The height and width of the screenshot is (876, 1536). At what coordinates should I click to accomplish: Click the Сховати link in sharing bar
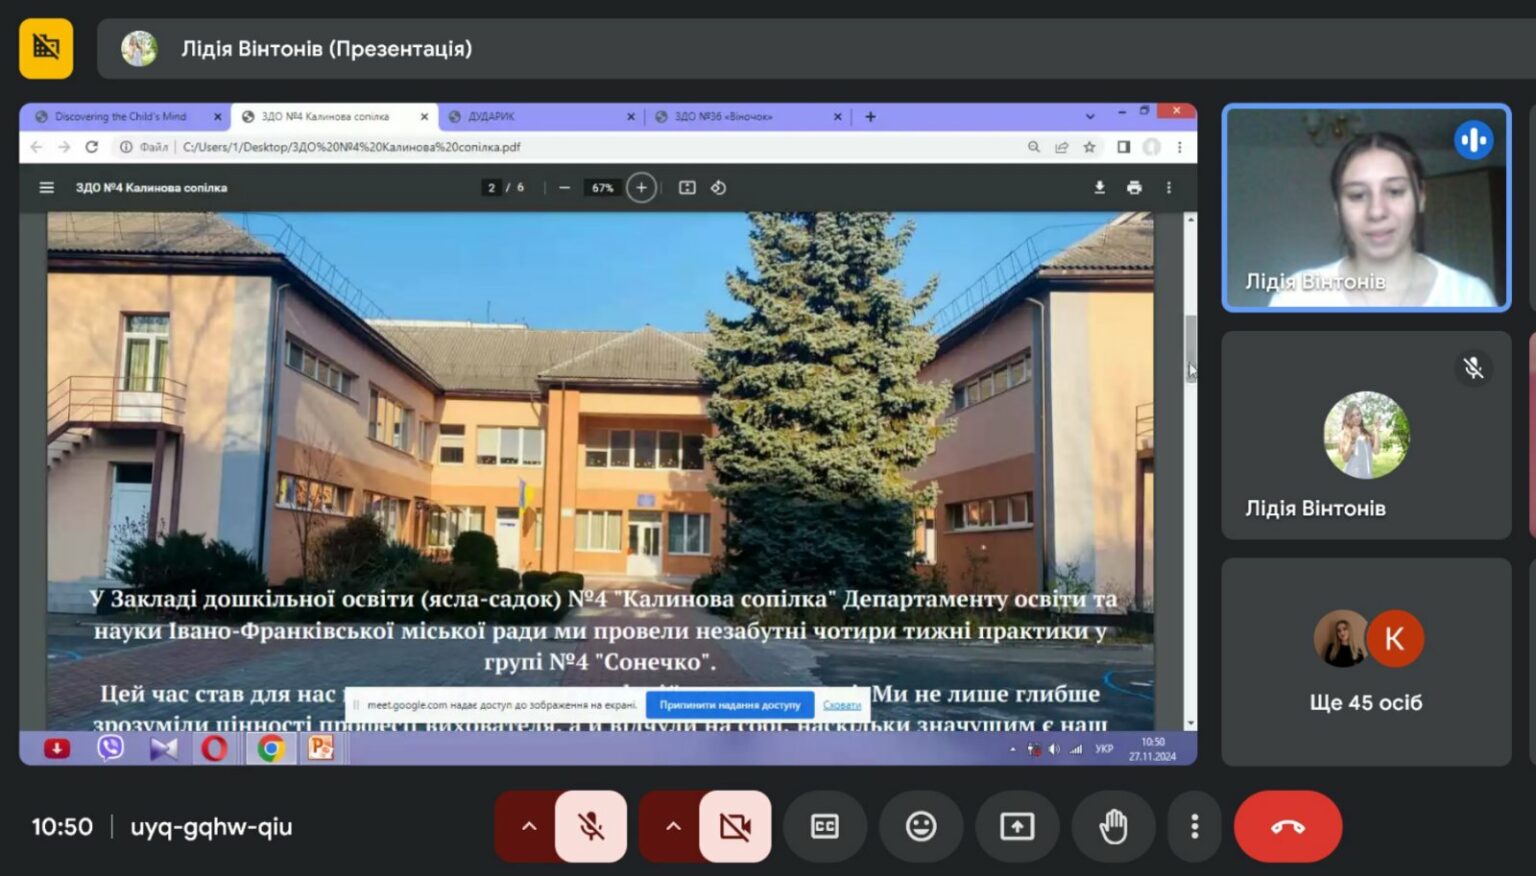pyautogui.click(x=842, y=705)
